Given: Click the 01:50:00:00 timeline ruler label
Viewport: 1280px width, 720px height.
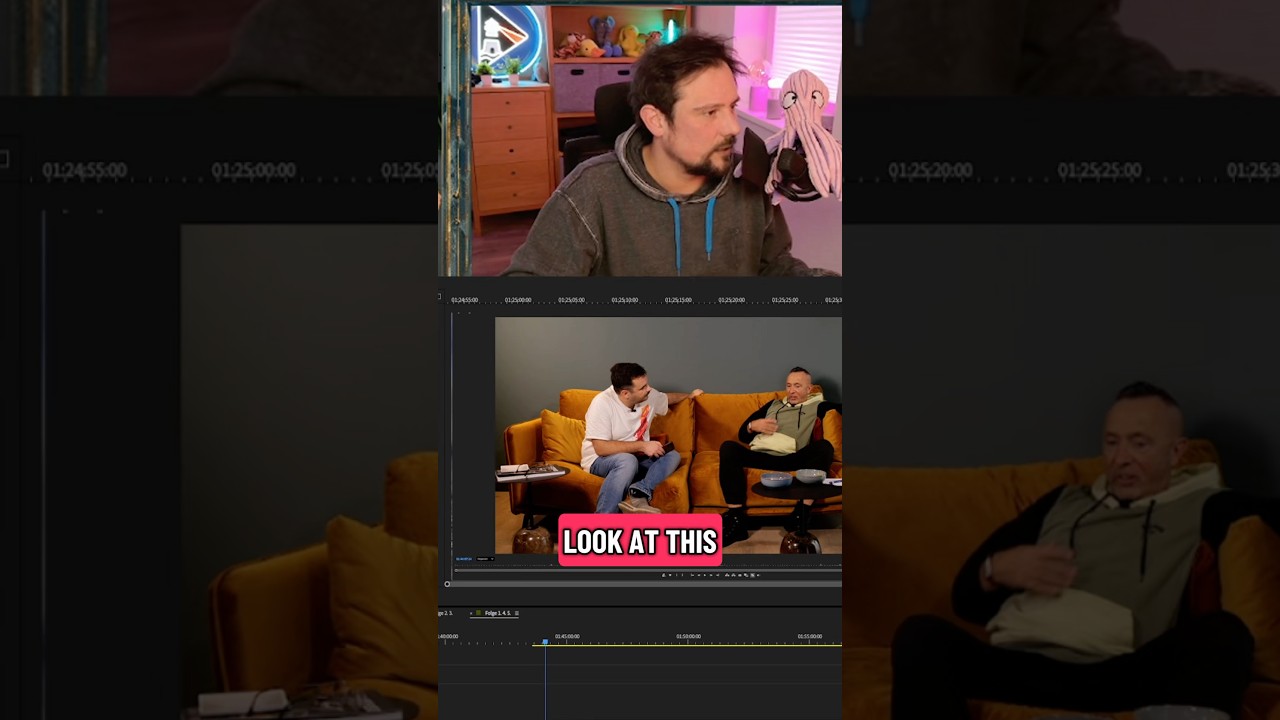Looking at the screenshot, I should point(688,636).
